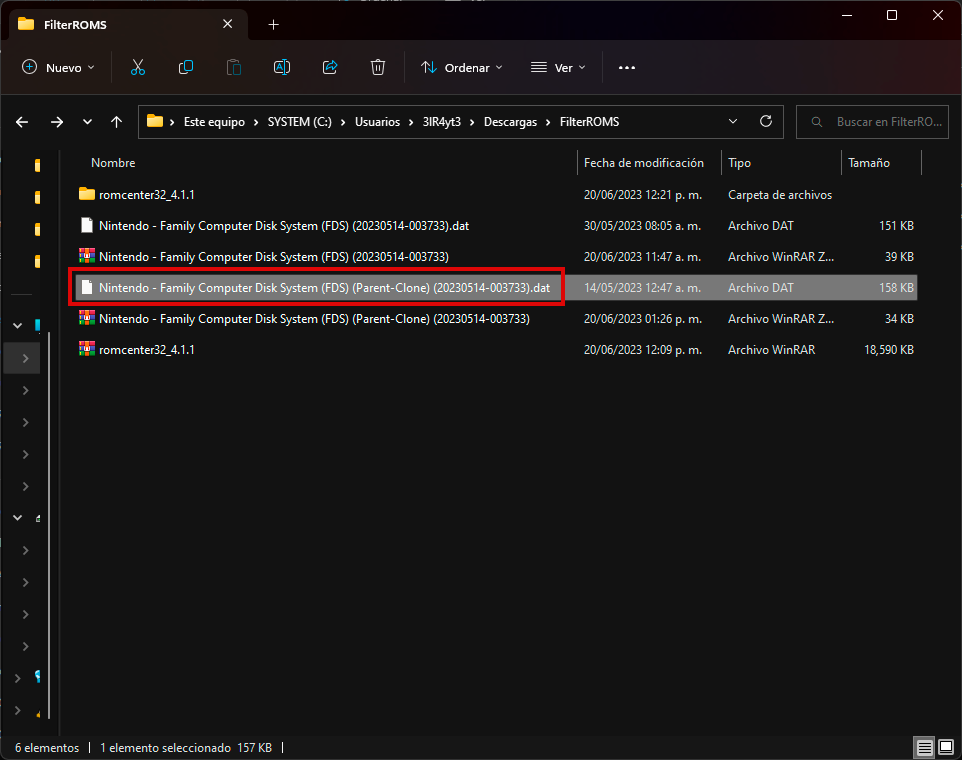Click FilterROMS in the address path
Image resolution: width=962 pixels, height=760 pixels.
(590, 122)
